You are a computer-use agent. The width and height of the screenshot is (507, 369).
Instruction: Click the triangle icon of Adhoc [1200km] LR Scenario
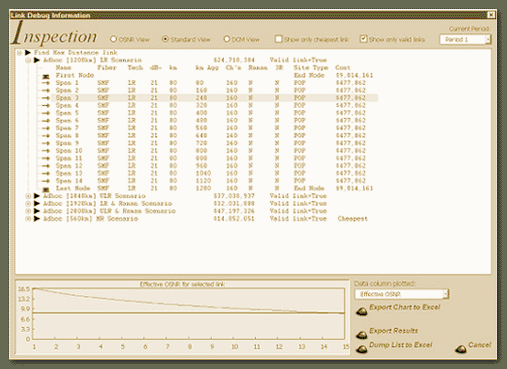click(x=37, y=60)
